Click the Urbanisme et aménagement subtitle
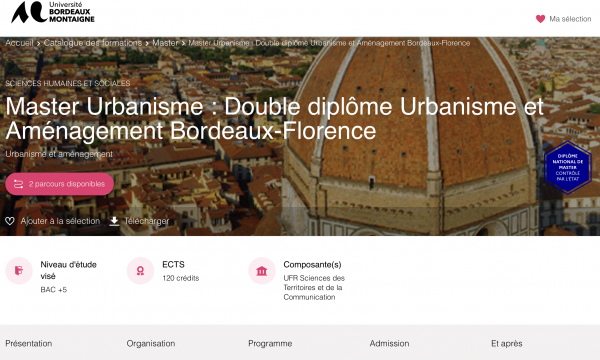This screenshot has width=600, height=360. point(59,154)
